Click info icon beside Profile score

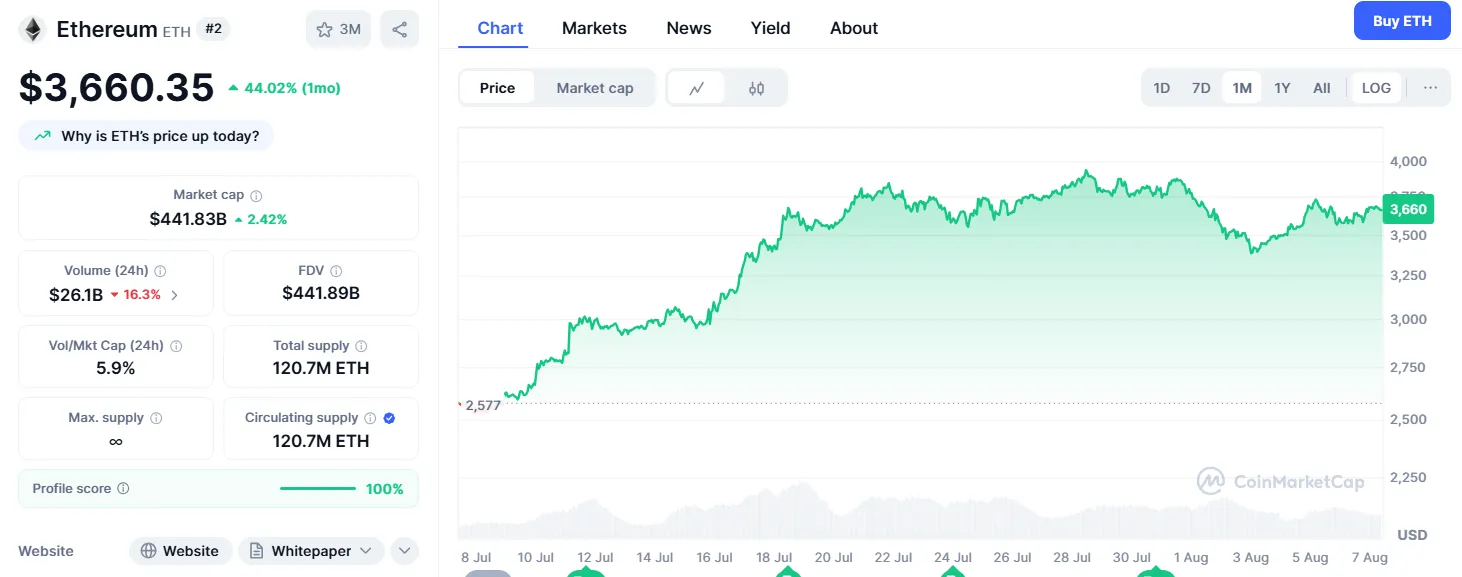coord(123,489)
